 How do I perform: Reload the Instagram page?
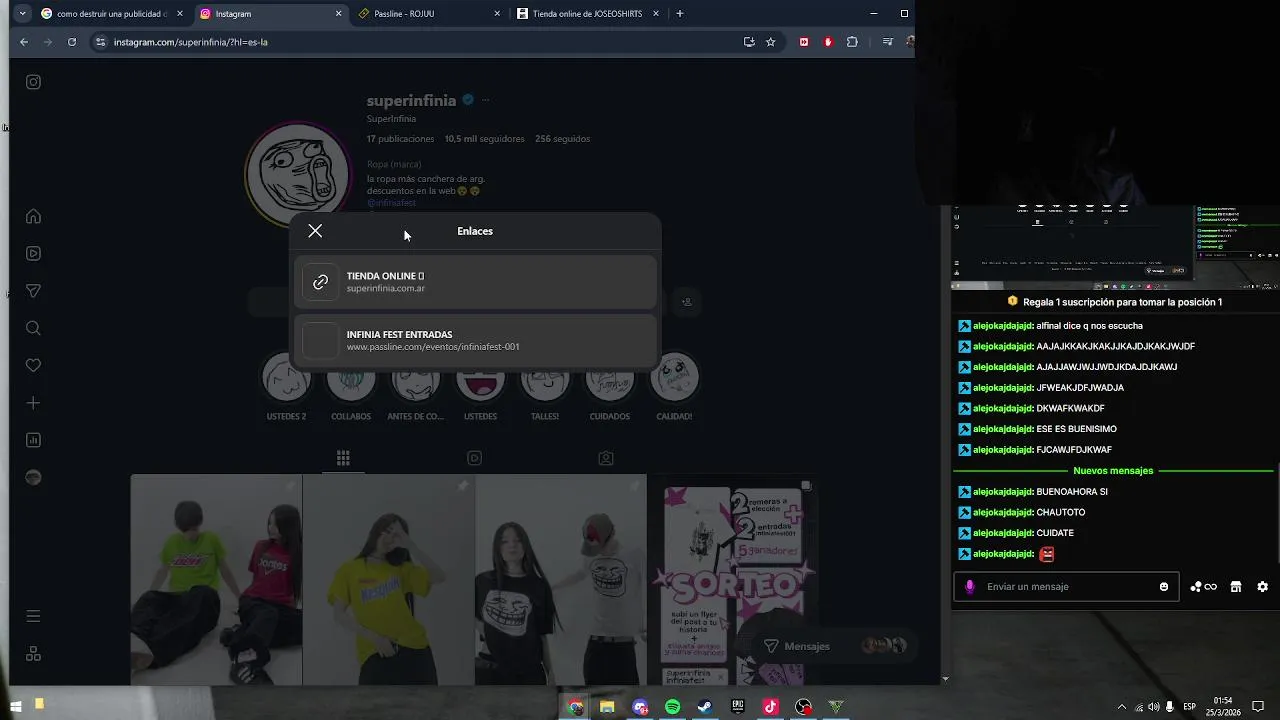[x=72, y=42]
